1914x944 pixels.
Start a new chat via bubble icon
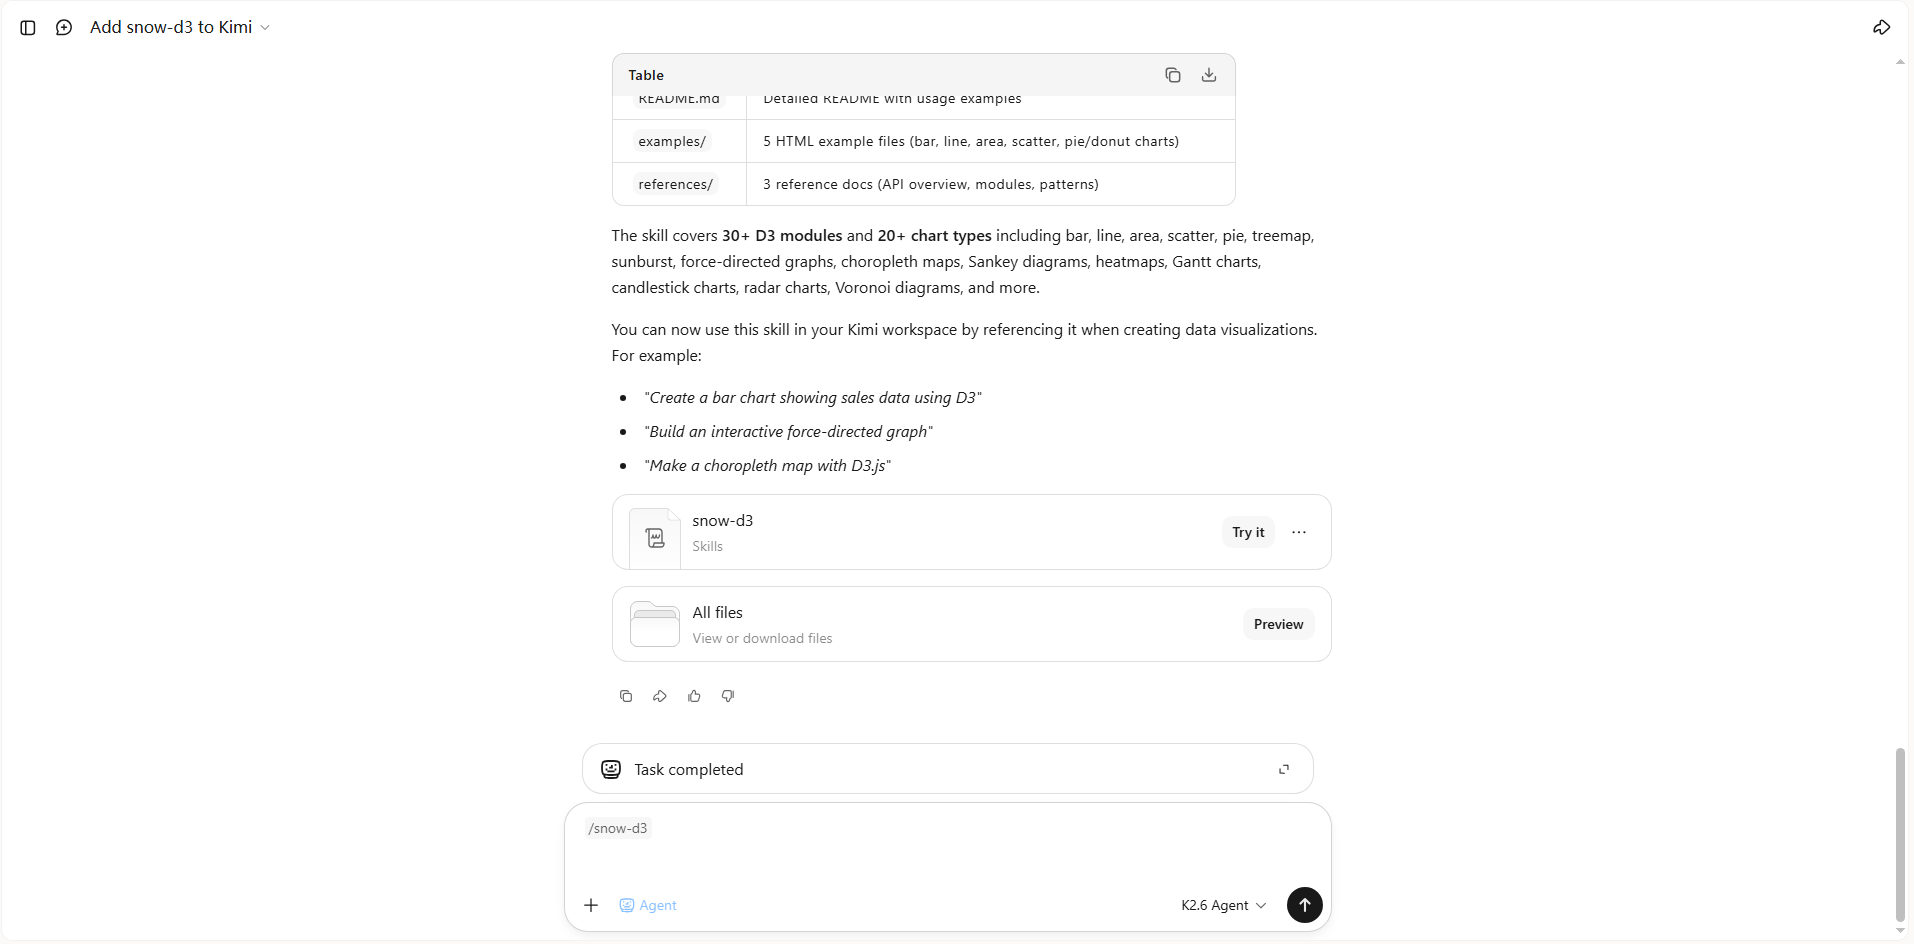64,28
